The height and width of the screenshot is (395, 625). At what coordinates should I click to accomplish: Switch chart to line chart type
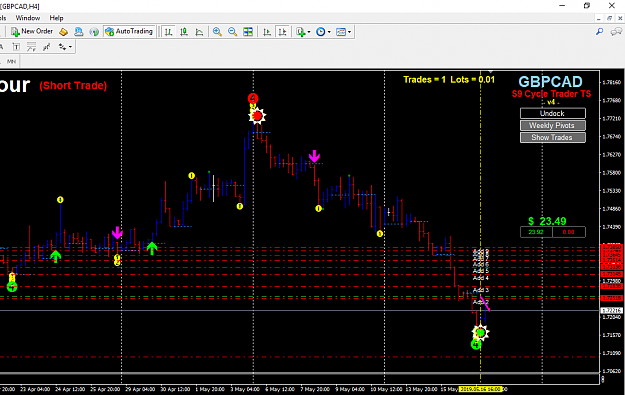[199, 32]
